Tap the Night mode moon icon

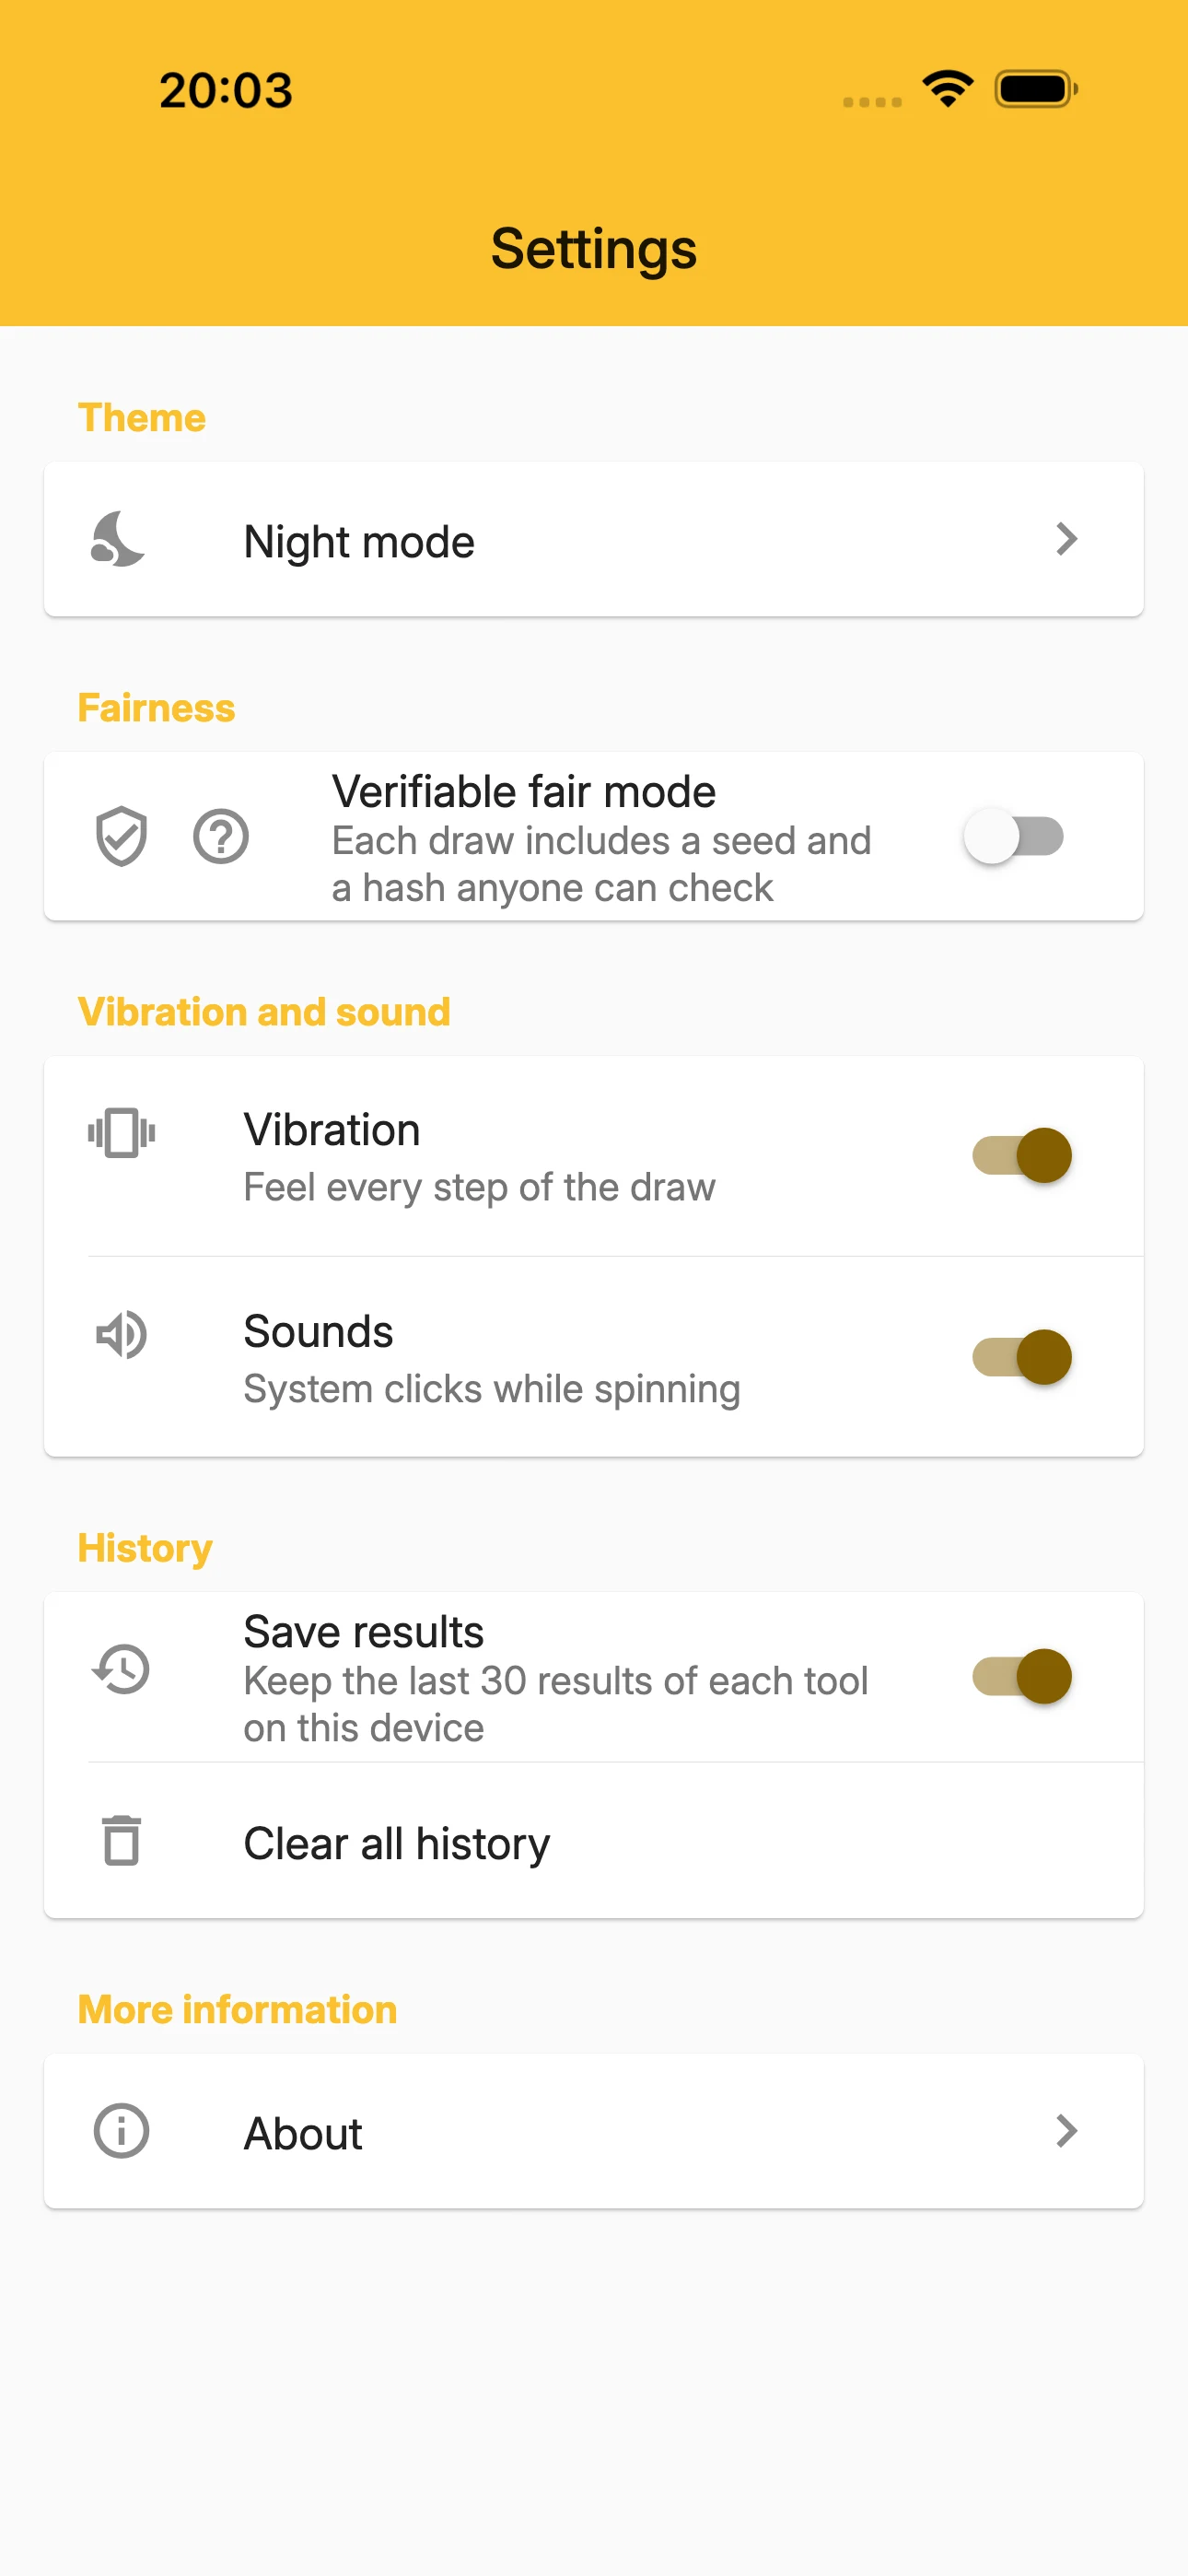click(x=119, y=539)
